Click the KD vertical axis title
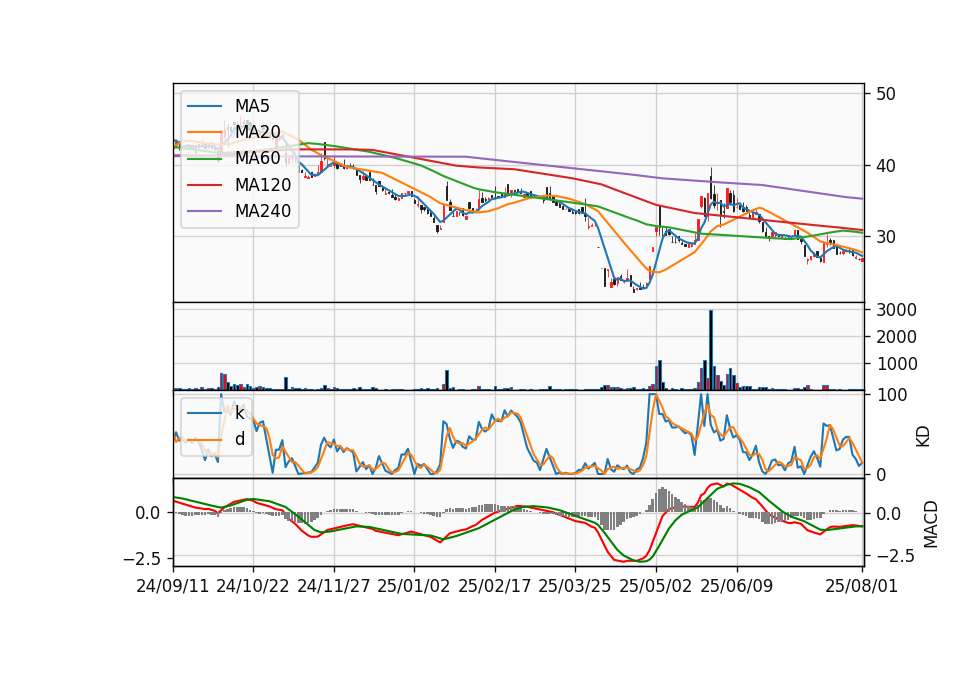Image resolution: width=960 pixels, height=690 pixels. tap(923, 437)
